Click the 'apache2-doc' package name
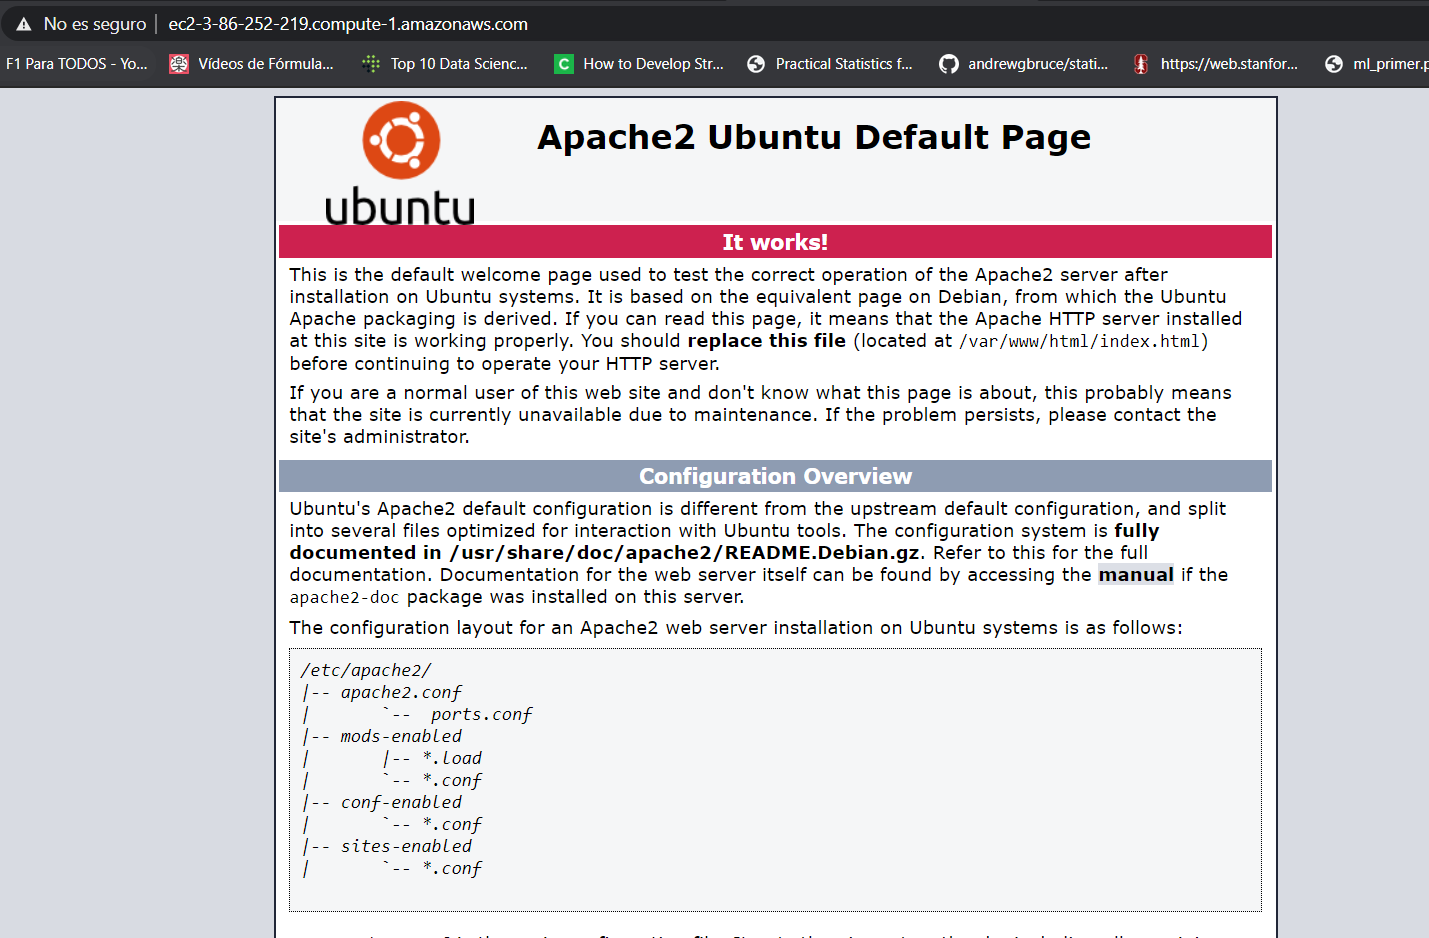Image resolution: width=1429 pixels, height=938 pixels. (x=344, y=598)
